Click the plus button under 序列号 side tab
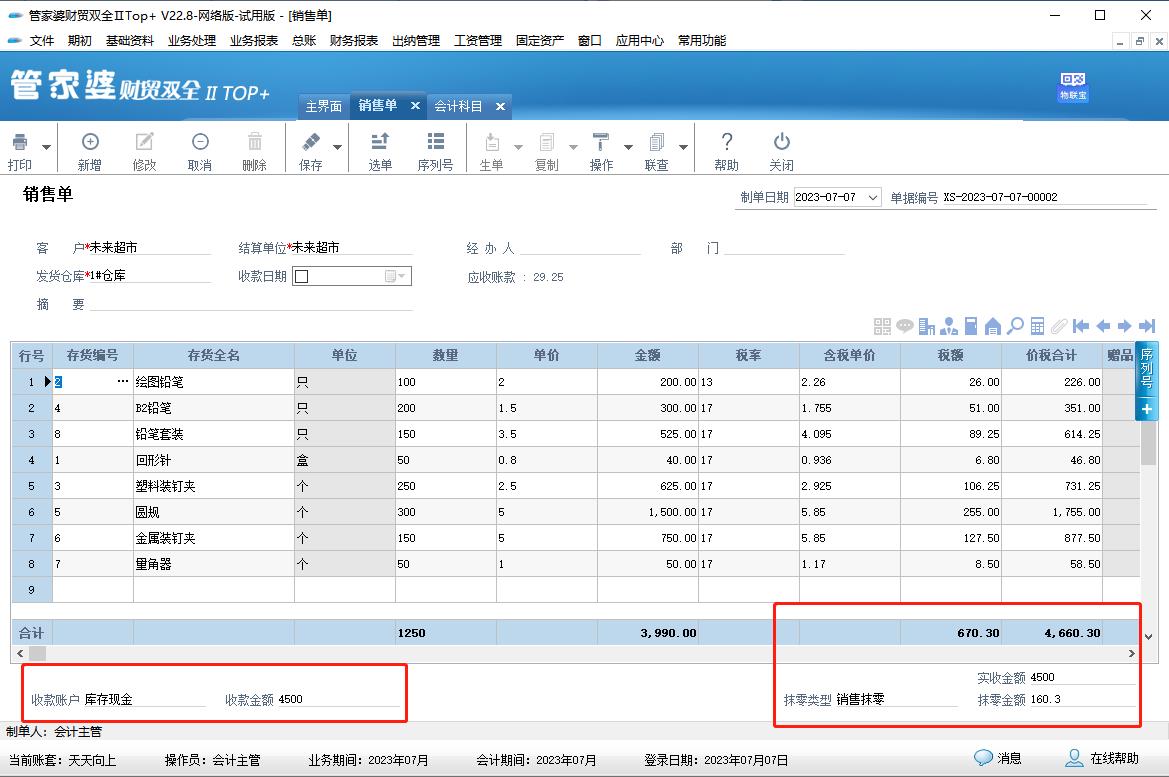1169x777 pixels. click(1147, 409)
